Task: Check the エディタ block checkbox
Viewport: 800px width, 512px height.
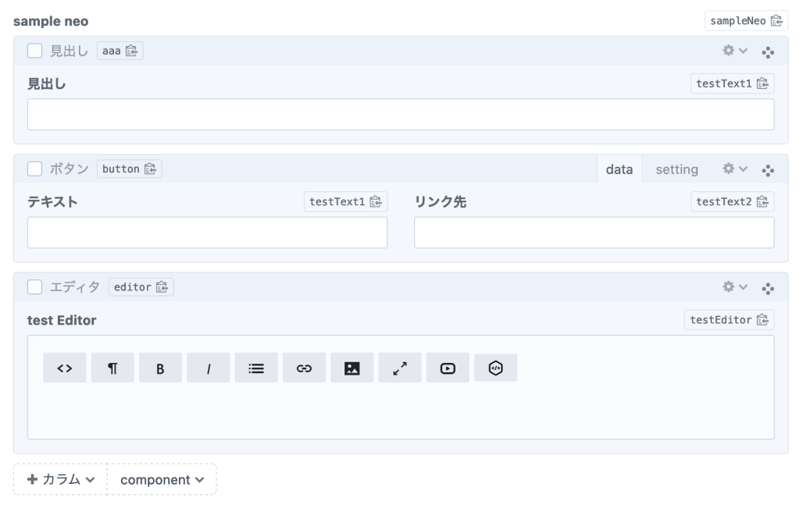Action: point(35,287)
